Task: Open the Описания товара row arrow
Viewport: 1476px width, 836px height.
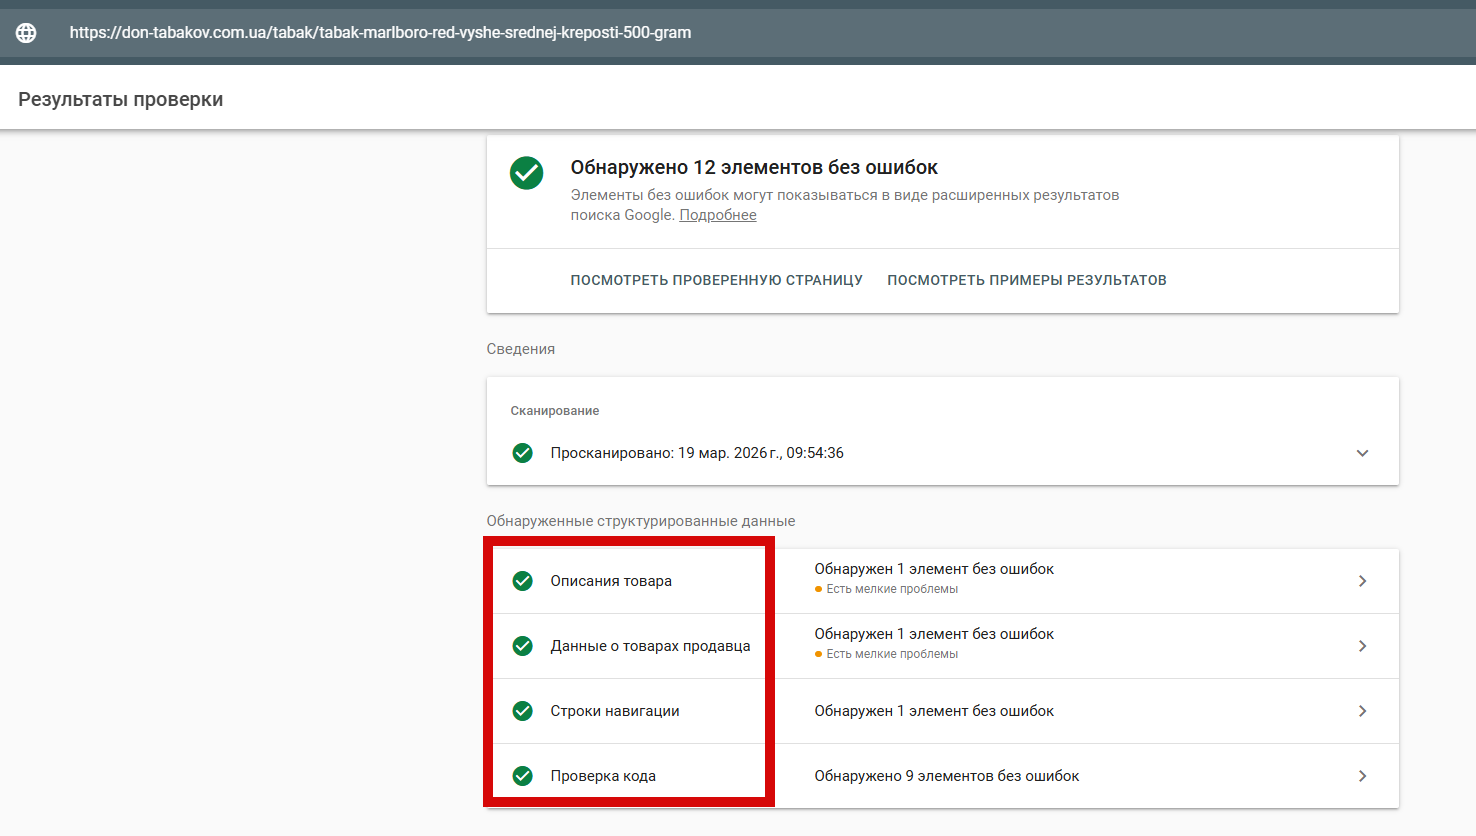Action: point(1362,581)
